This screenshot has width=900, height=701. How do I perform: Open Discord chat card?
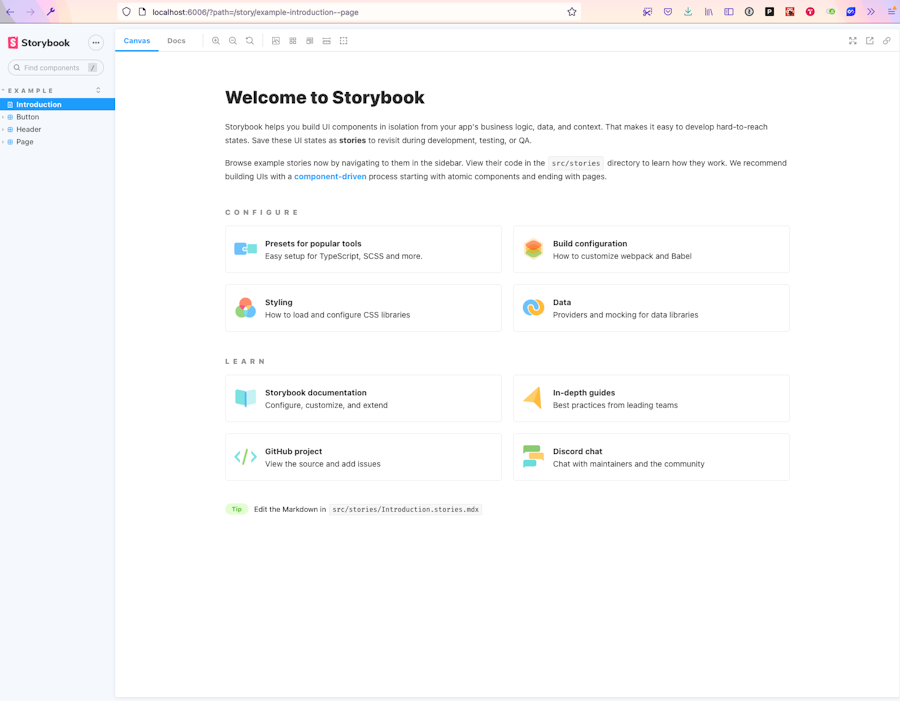click(651, 457)
